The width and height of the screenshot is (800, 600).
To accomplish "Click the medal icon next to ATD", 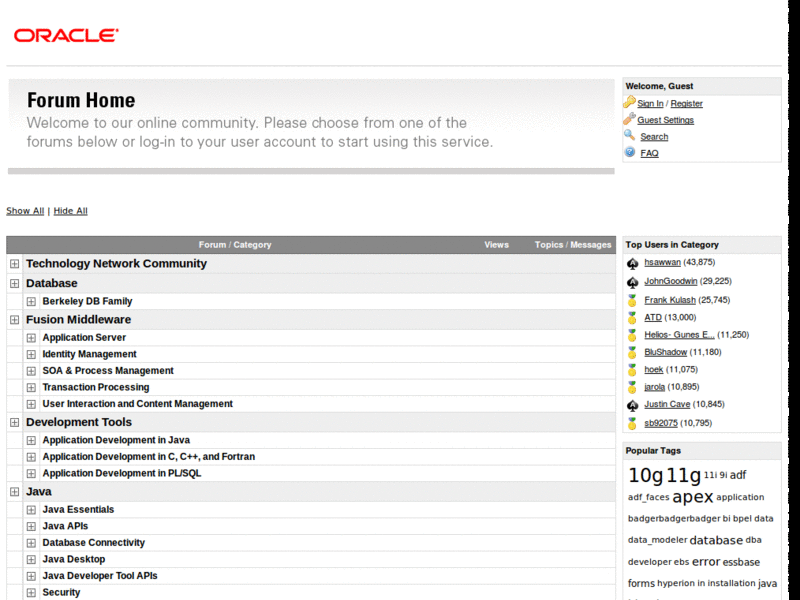I will pyautogui.click(x=633, y=318).
